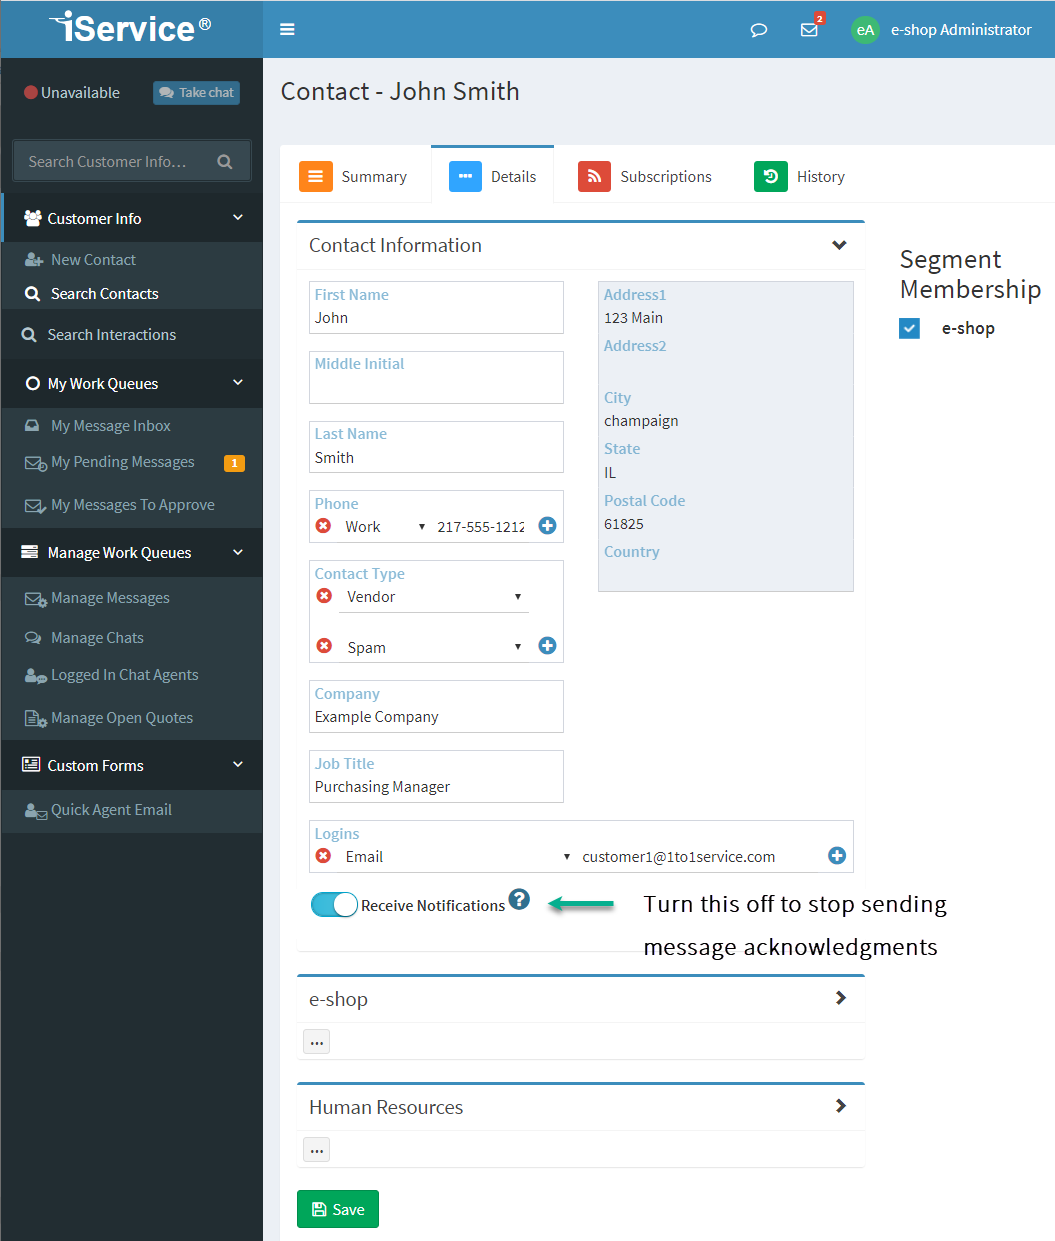Image resolution: width=1055 pixels, height=1241 pixels.
Task: Click the pending messages count badge
Action: pos(234,463)
